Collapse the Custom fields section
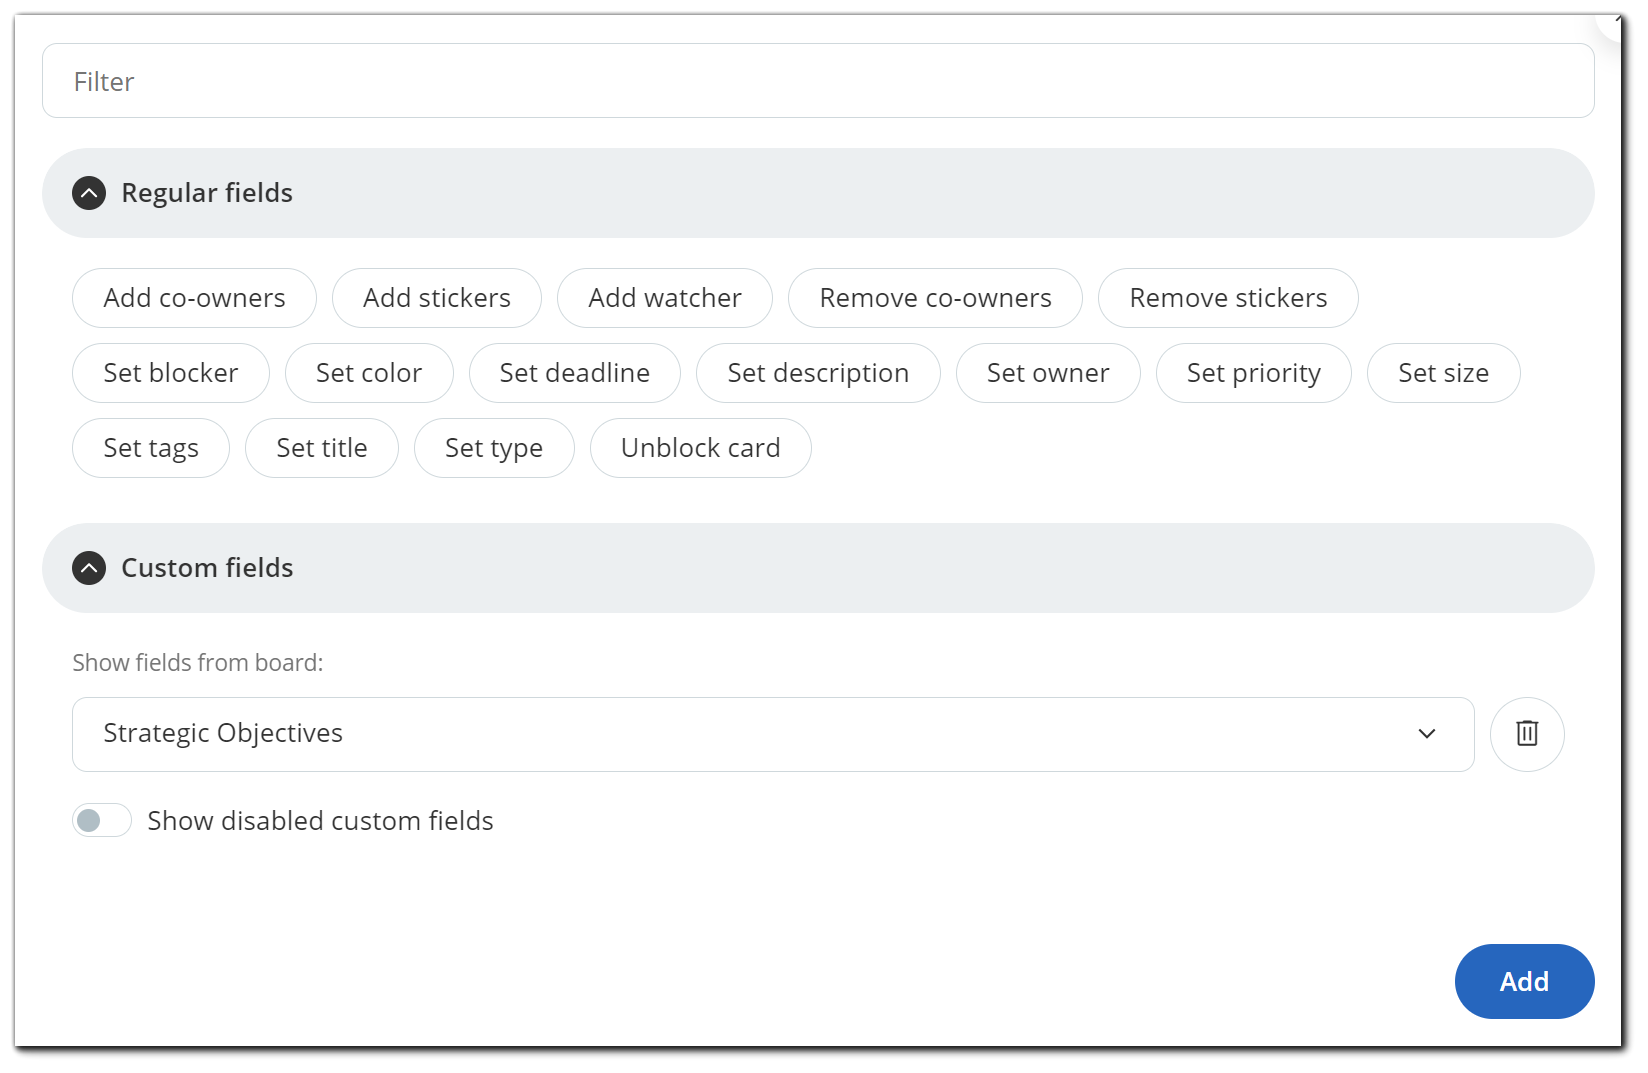Image resolution: width=1648 pixels, height=1073 pixels. click(x=89, y=568)
